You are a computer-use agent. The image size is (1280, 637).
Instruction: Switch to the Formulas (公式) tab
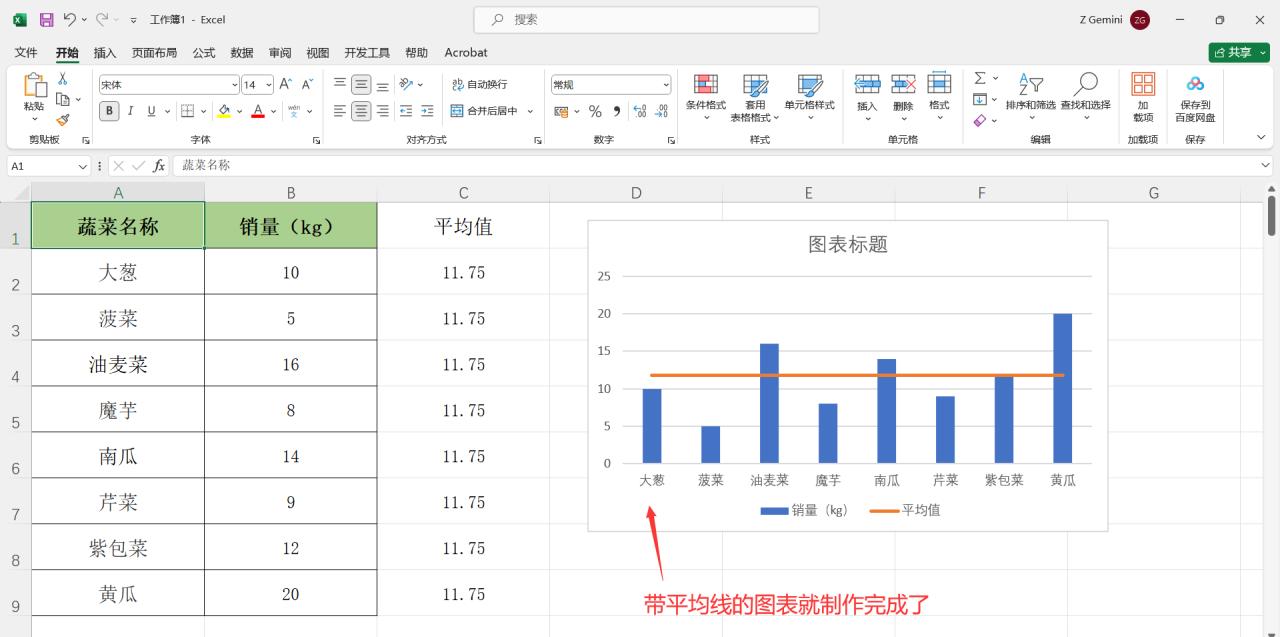point(204,52)
